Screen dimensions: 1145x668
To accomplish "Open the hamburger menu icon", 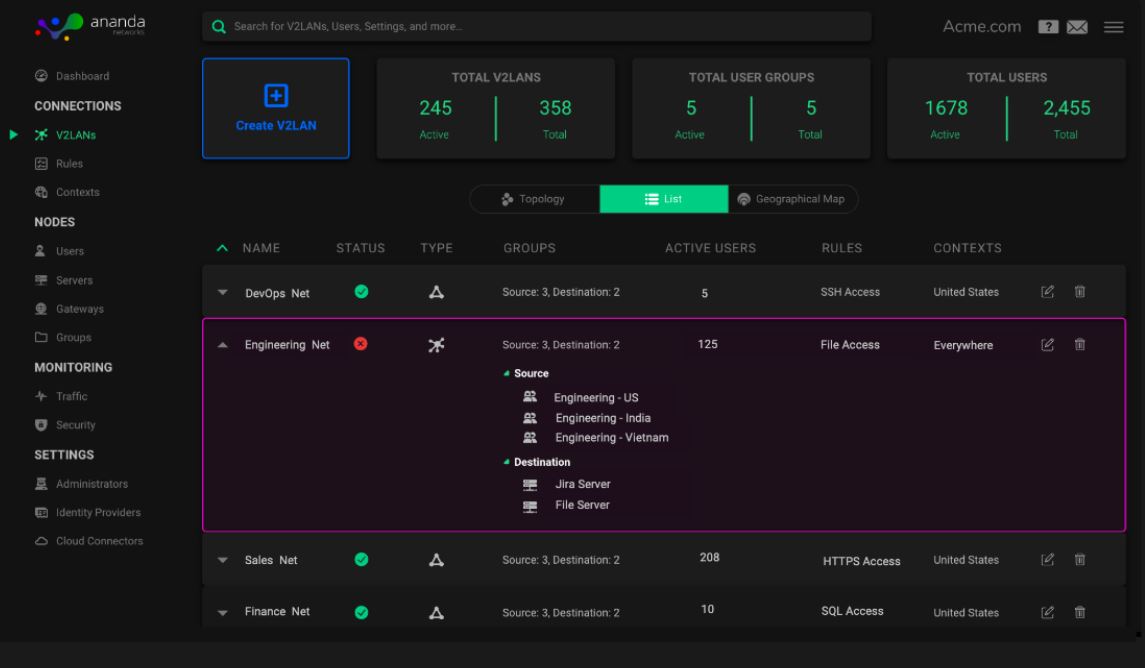I will click(1114, 27).
